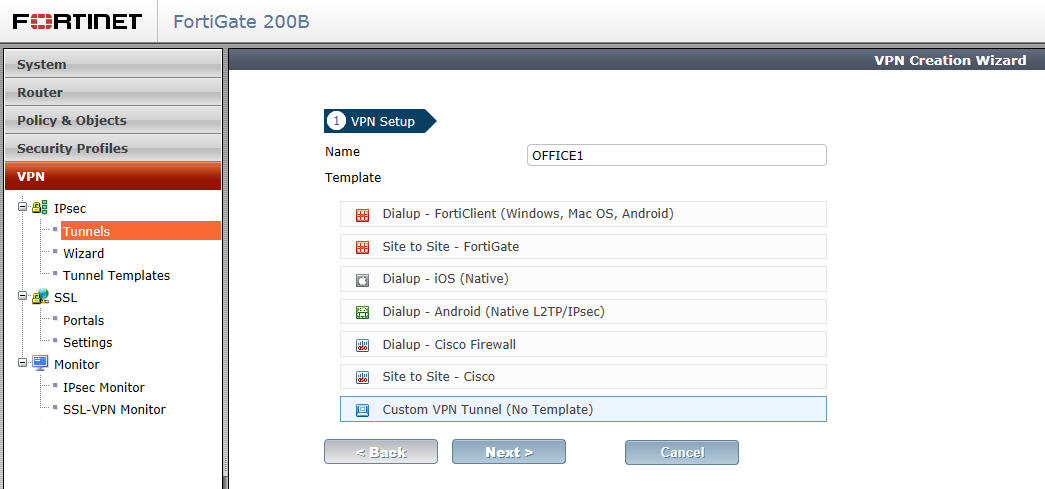Click the Android L2TP/IPsec template icon
The image size is (1045, 489).
pos(362,312)
